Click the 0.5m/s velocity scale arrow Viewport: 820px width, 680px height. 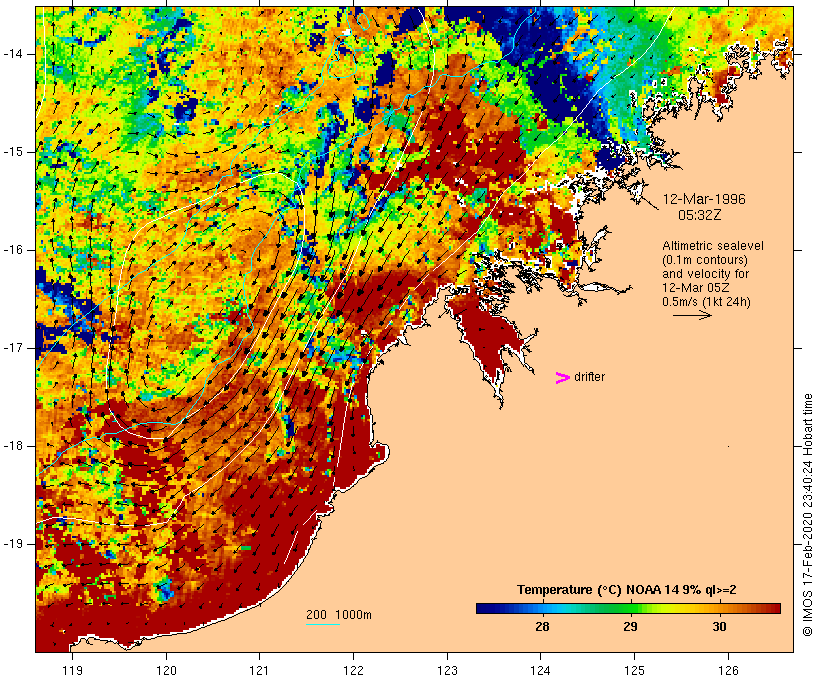coord(692,315)
